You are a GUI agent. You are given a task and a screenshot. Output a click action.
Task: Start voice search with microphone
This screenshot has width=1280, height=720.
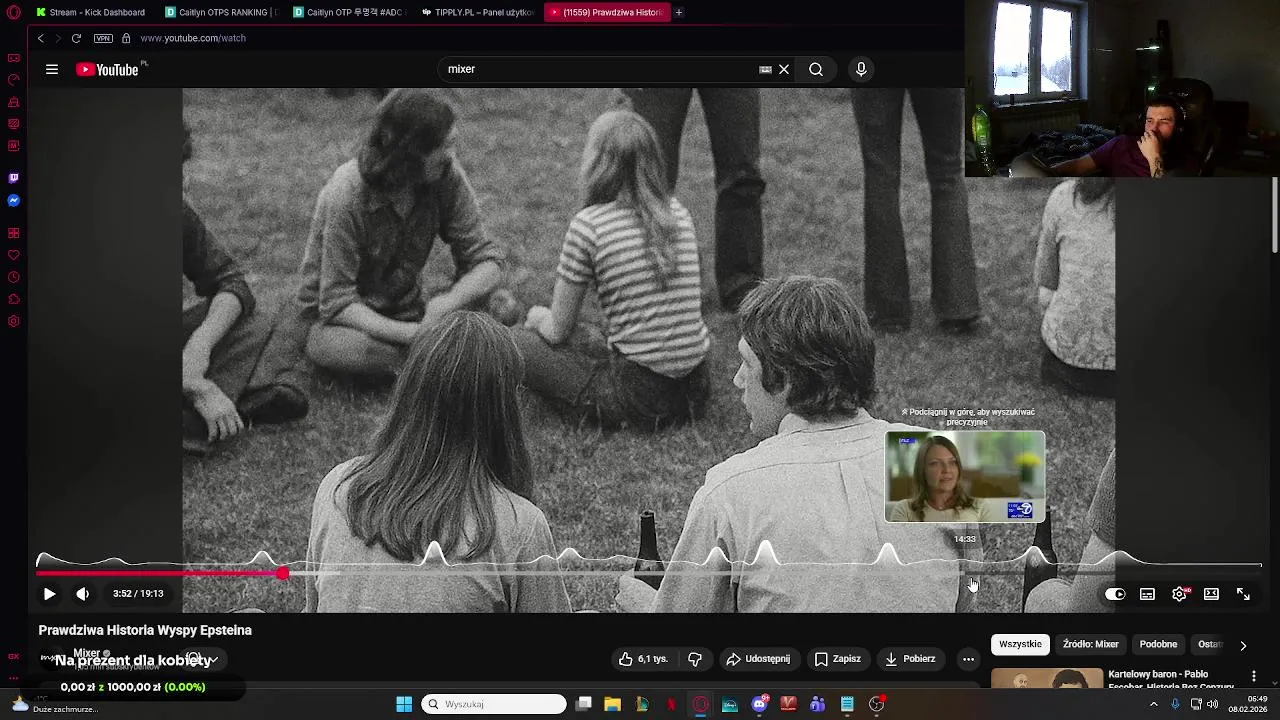[861, 69]
